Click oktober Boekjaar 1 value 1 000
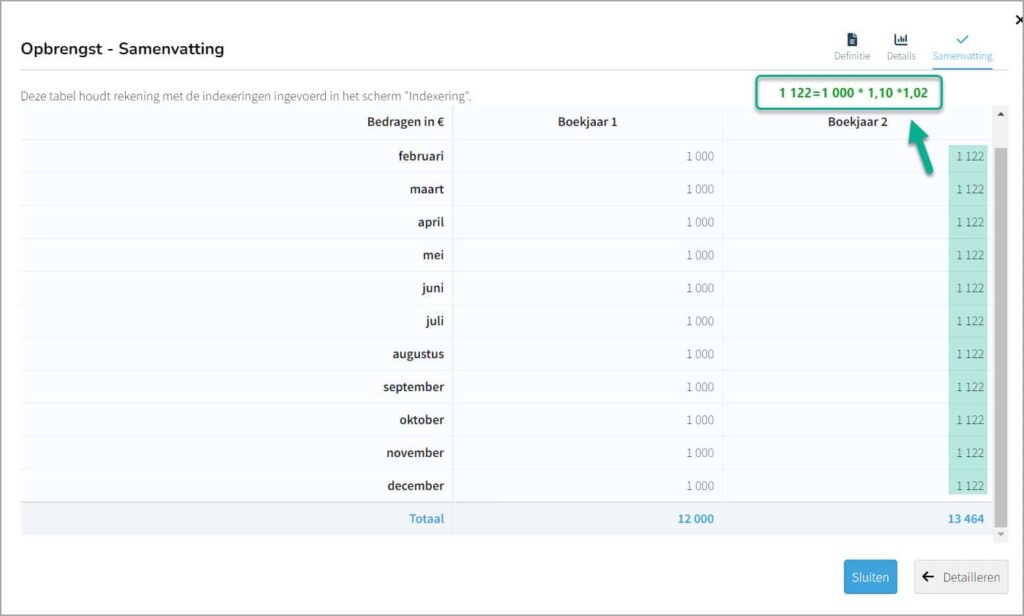 point(699,420)
